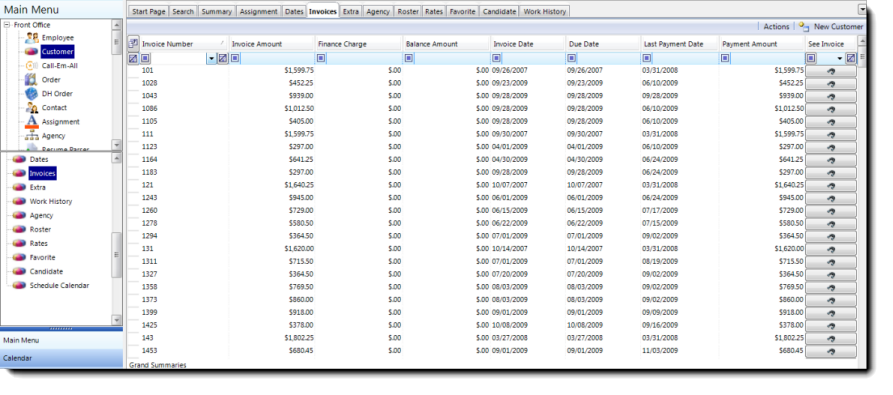The width and height of the screenshot is (893, 395).
Task: Open the Summary tab
Action: (216, 11)
